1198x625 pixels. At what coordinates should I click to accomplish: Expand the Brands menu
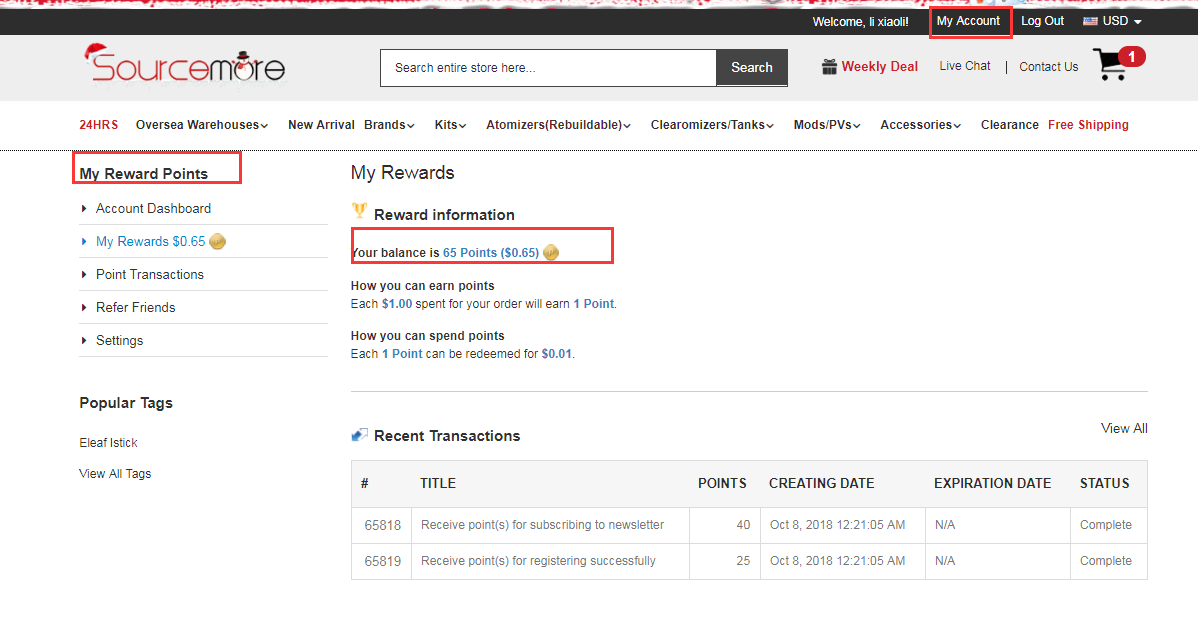(x=389, y=125)
